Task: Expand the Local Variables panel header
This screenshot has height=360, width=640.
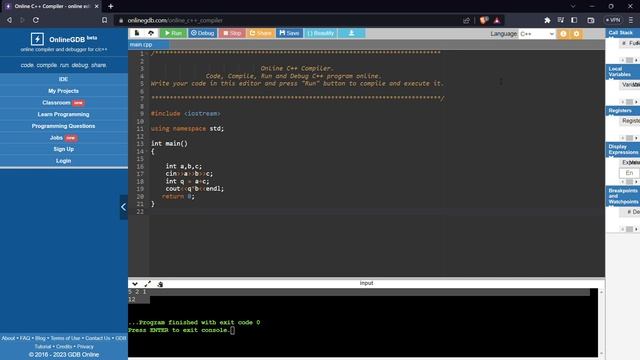Action: pyautogui.click(x=623, y=71)
